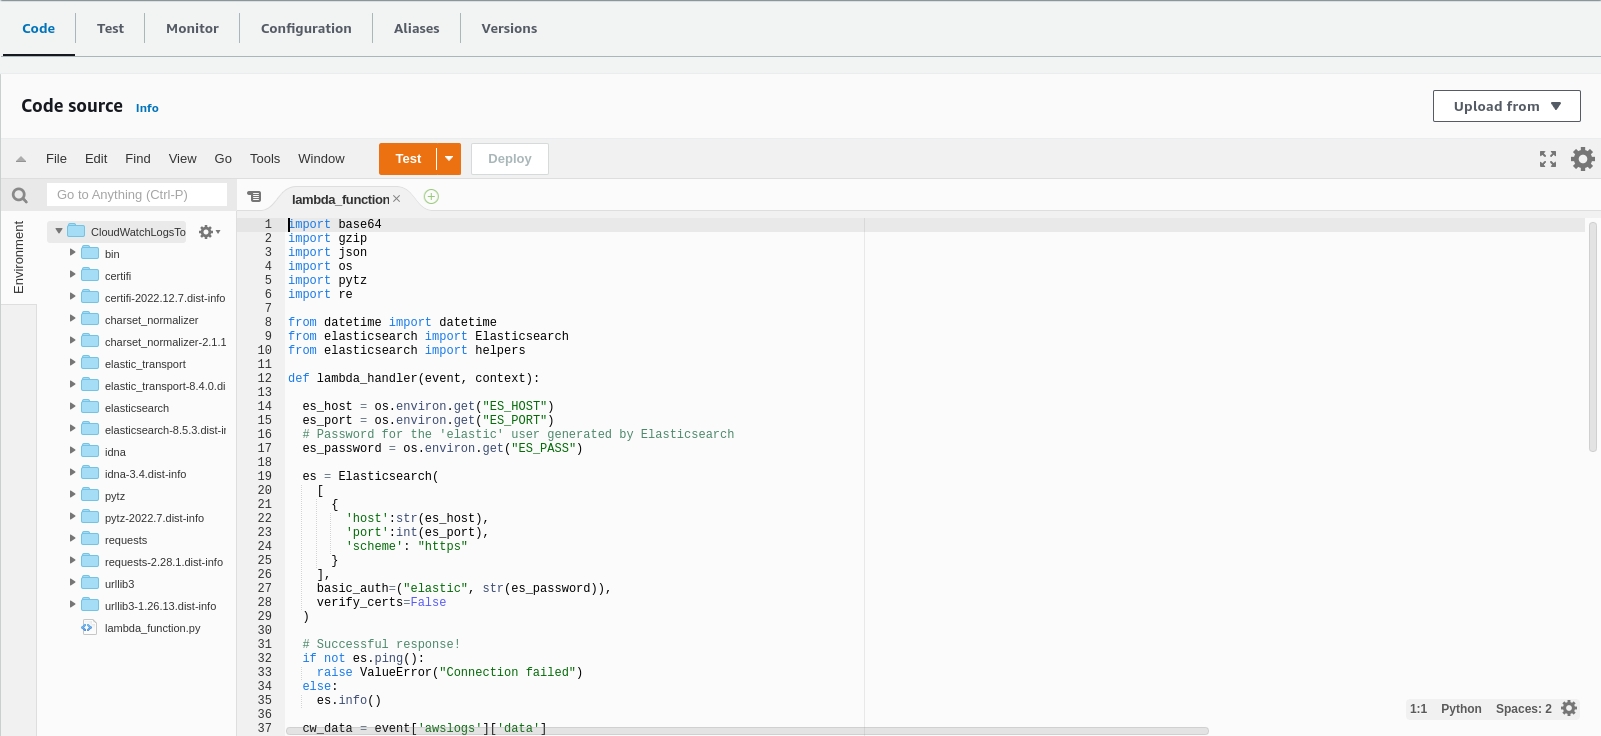Expand the pytz folder arrow

72,495
